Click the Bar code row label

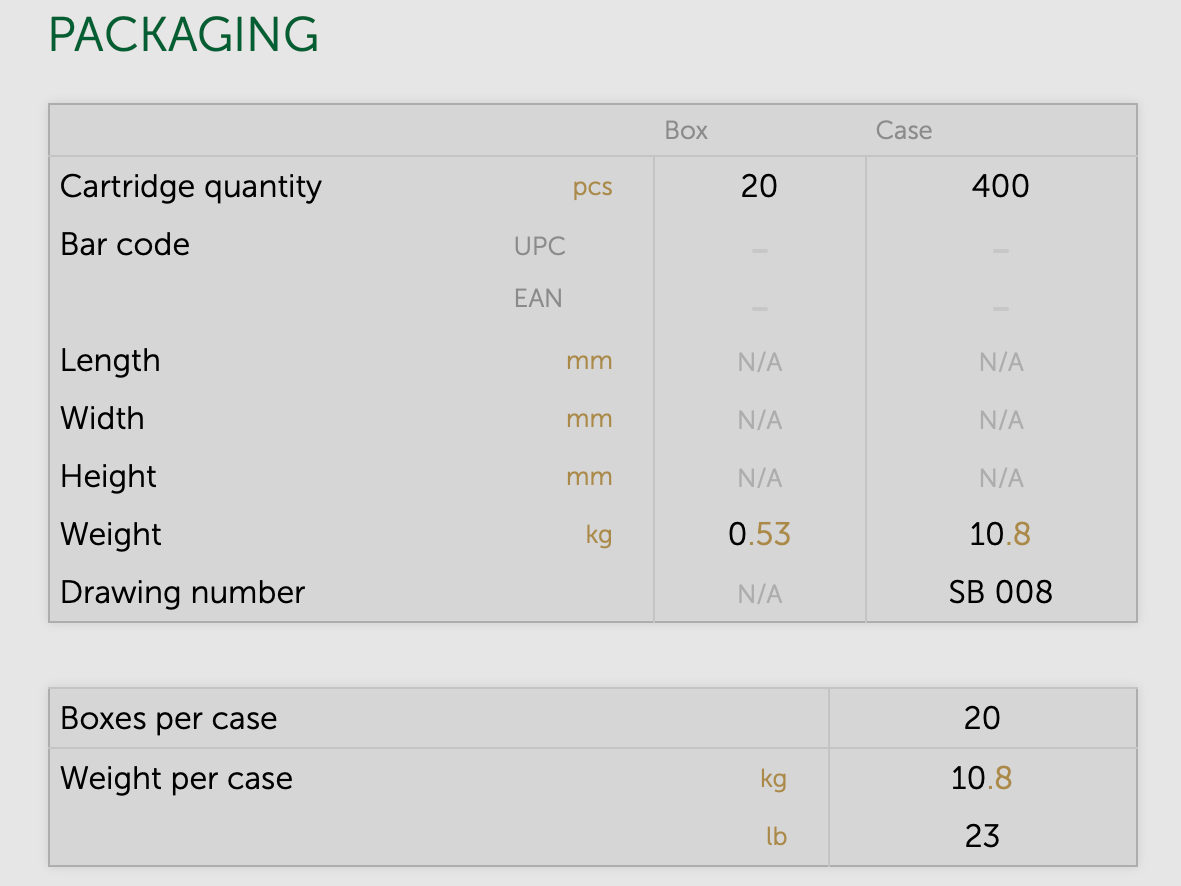pos(125,245)
